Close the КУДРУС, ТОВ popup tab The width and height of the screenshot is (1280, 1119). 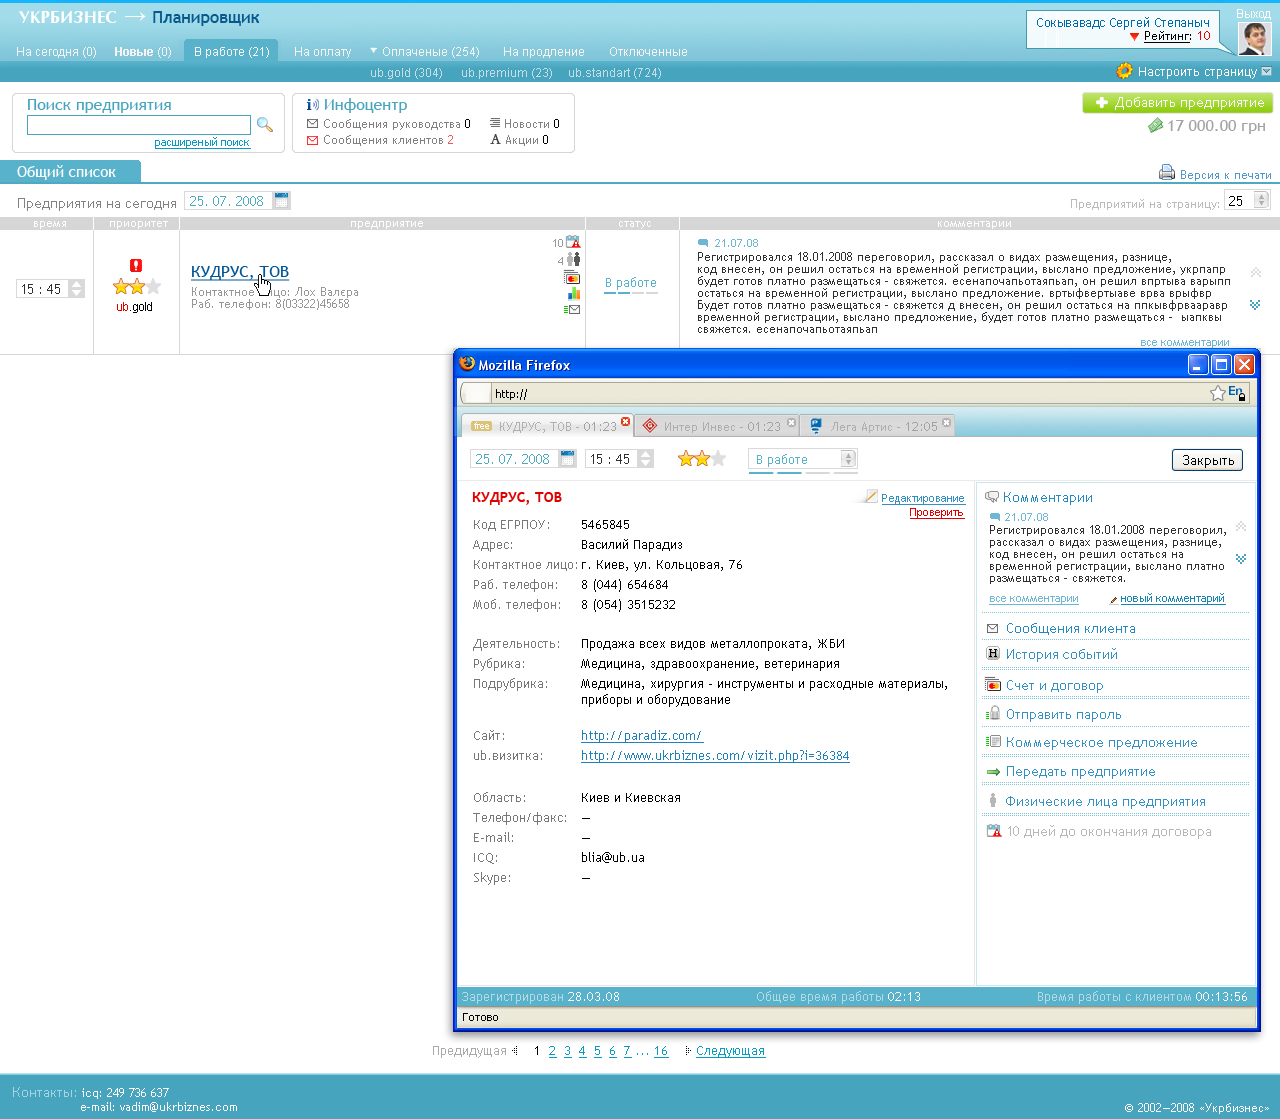pyautogui.click(x=626, y=422)
